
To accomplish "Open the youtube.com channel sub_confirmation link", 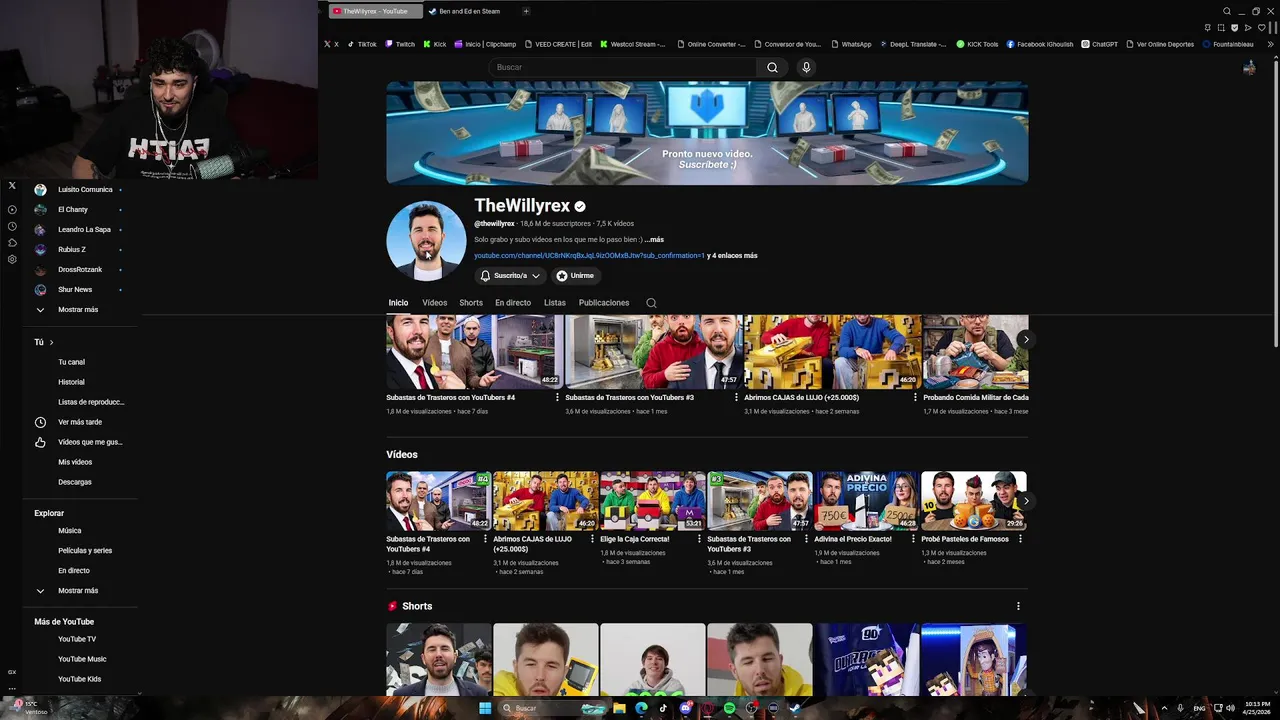I will 589,256.
